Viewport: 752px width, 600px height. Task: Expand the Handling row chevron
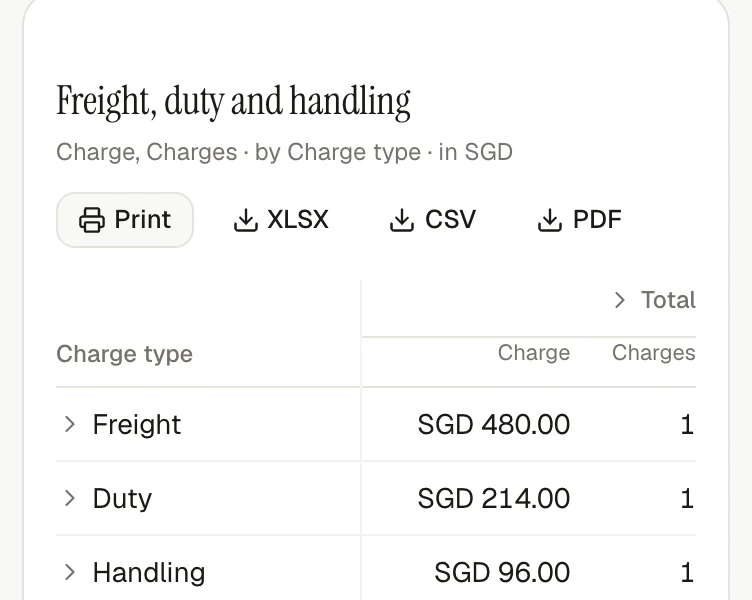pos(70,572)
